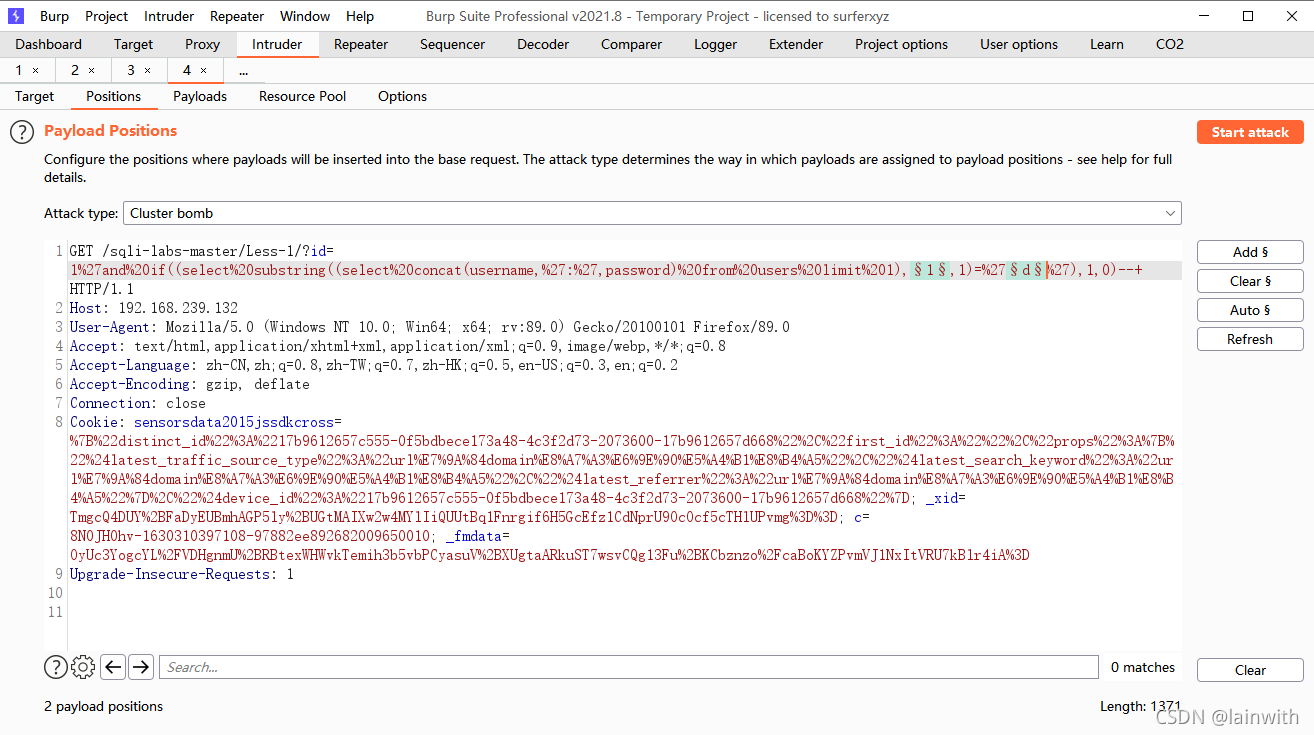Open search help question mark icon
This screenshot has height=735, width=1314.
(55, 667)
